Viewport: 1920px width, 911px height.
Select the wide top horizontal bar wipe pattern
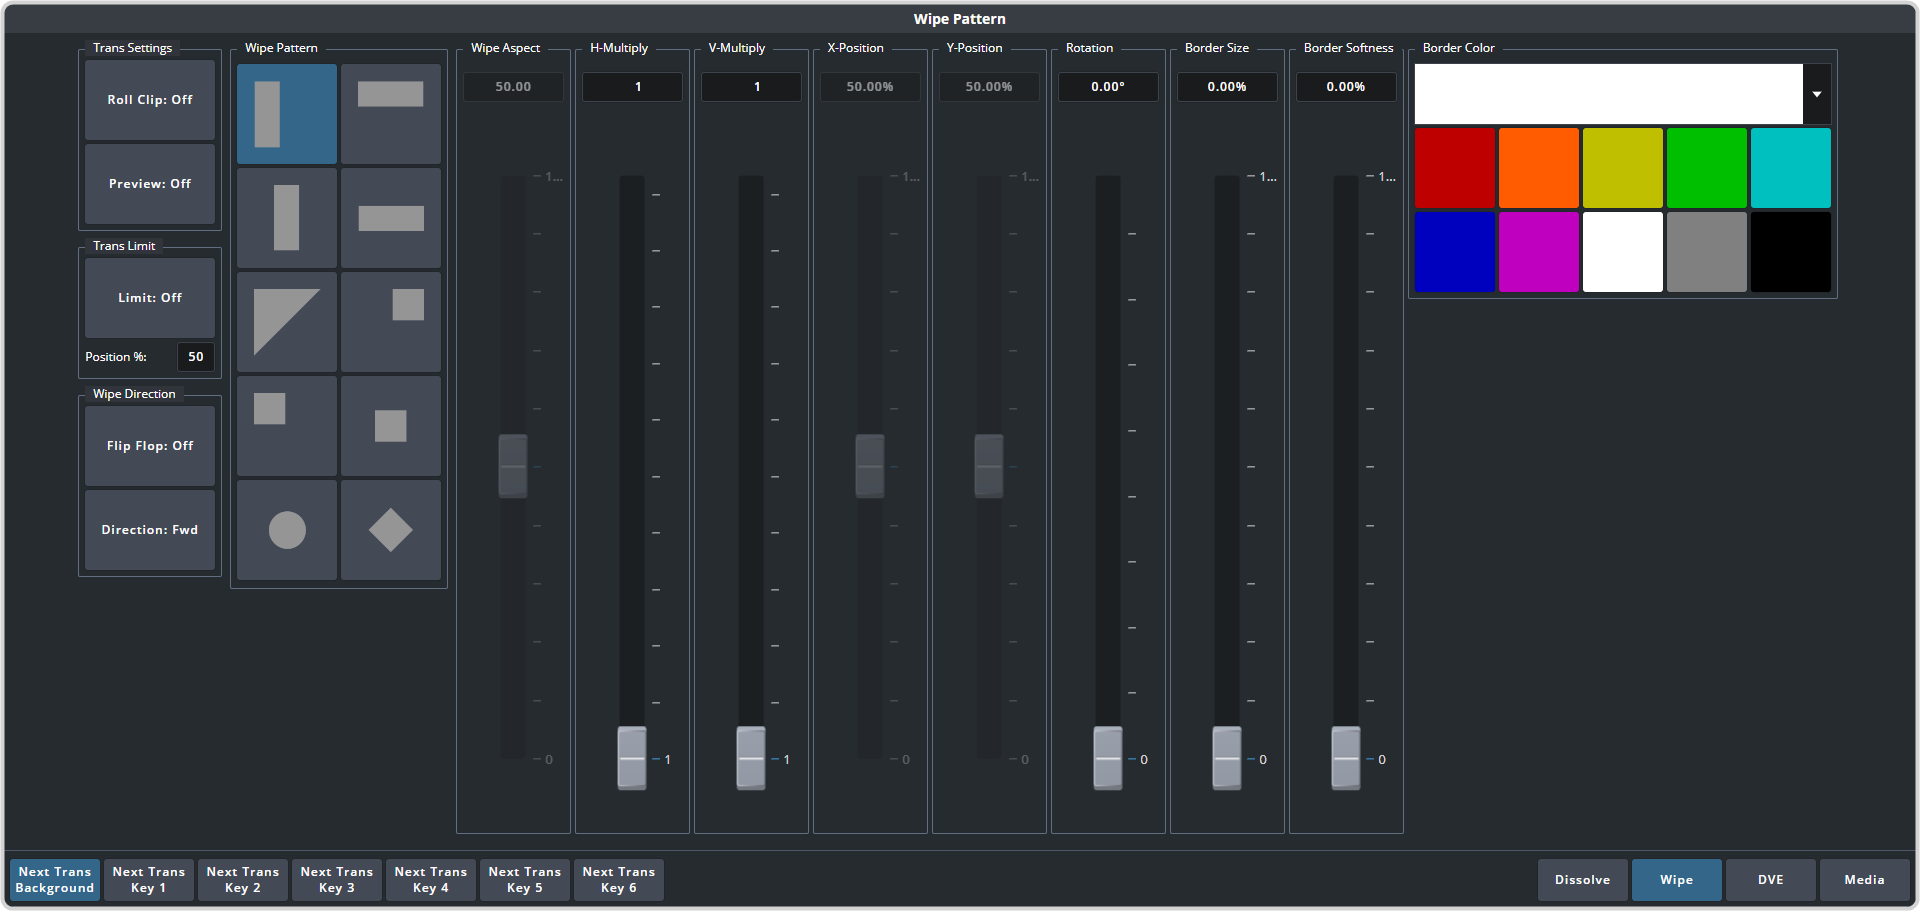pyautogui.click(x=391, y=114)
